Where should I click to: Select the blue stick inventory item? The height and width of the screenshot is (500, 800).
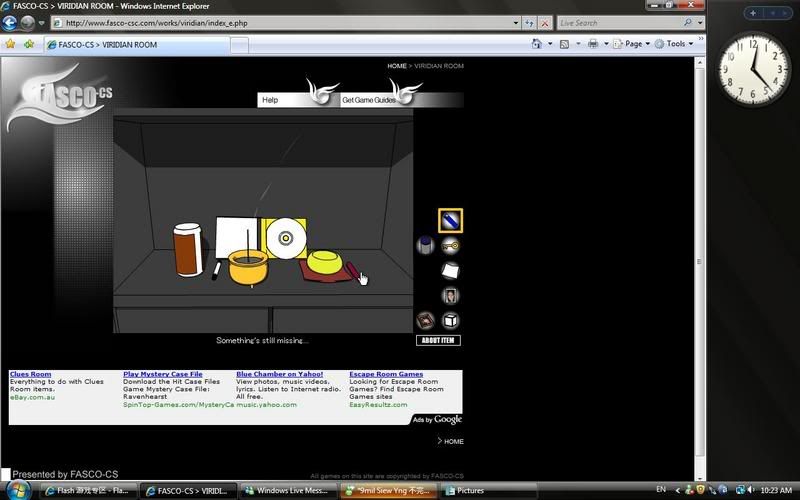point(450,220)
